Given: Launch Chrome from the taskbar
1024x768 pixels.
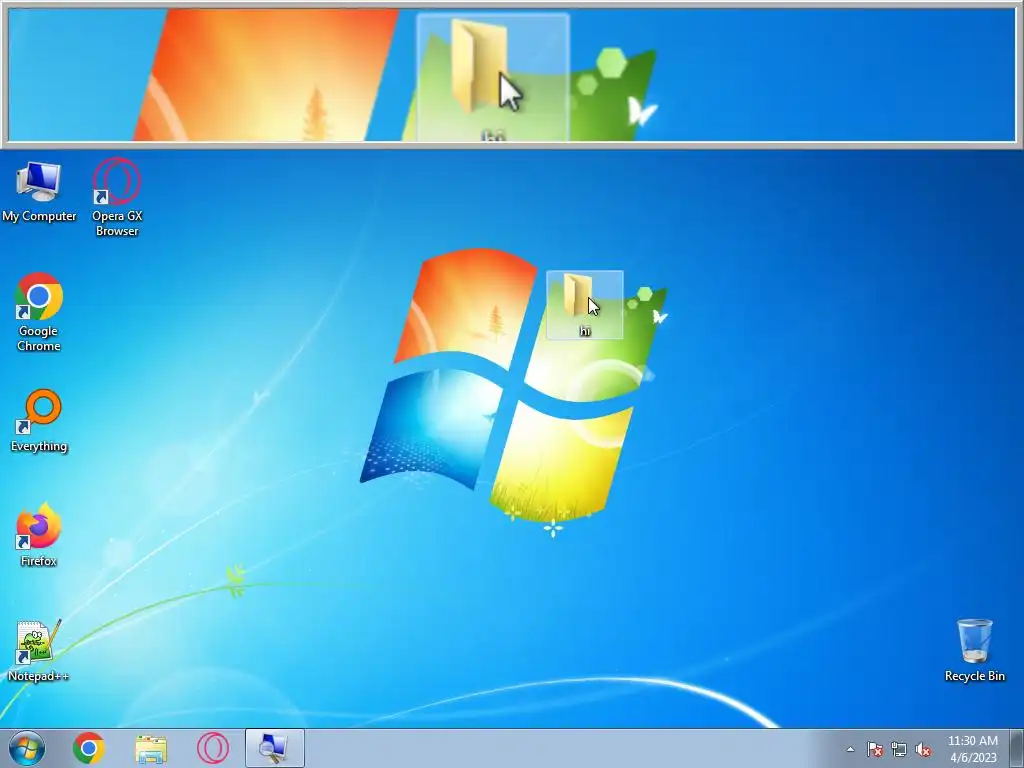Looking at the screenshot, I should tap(89, 748).
